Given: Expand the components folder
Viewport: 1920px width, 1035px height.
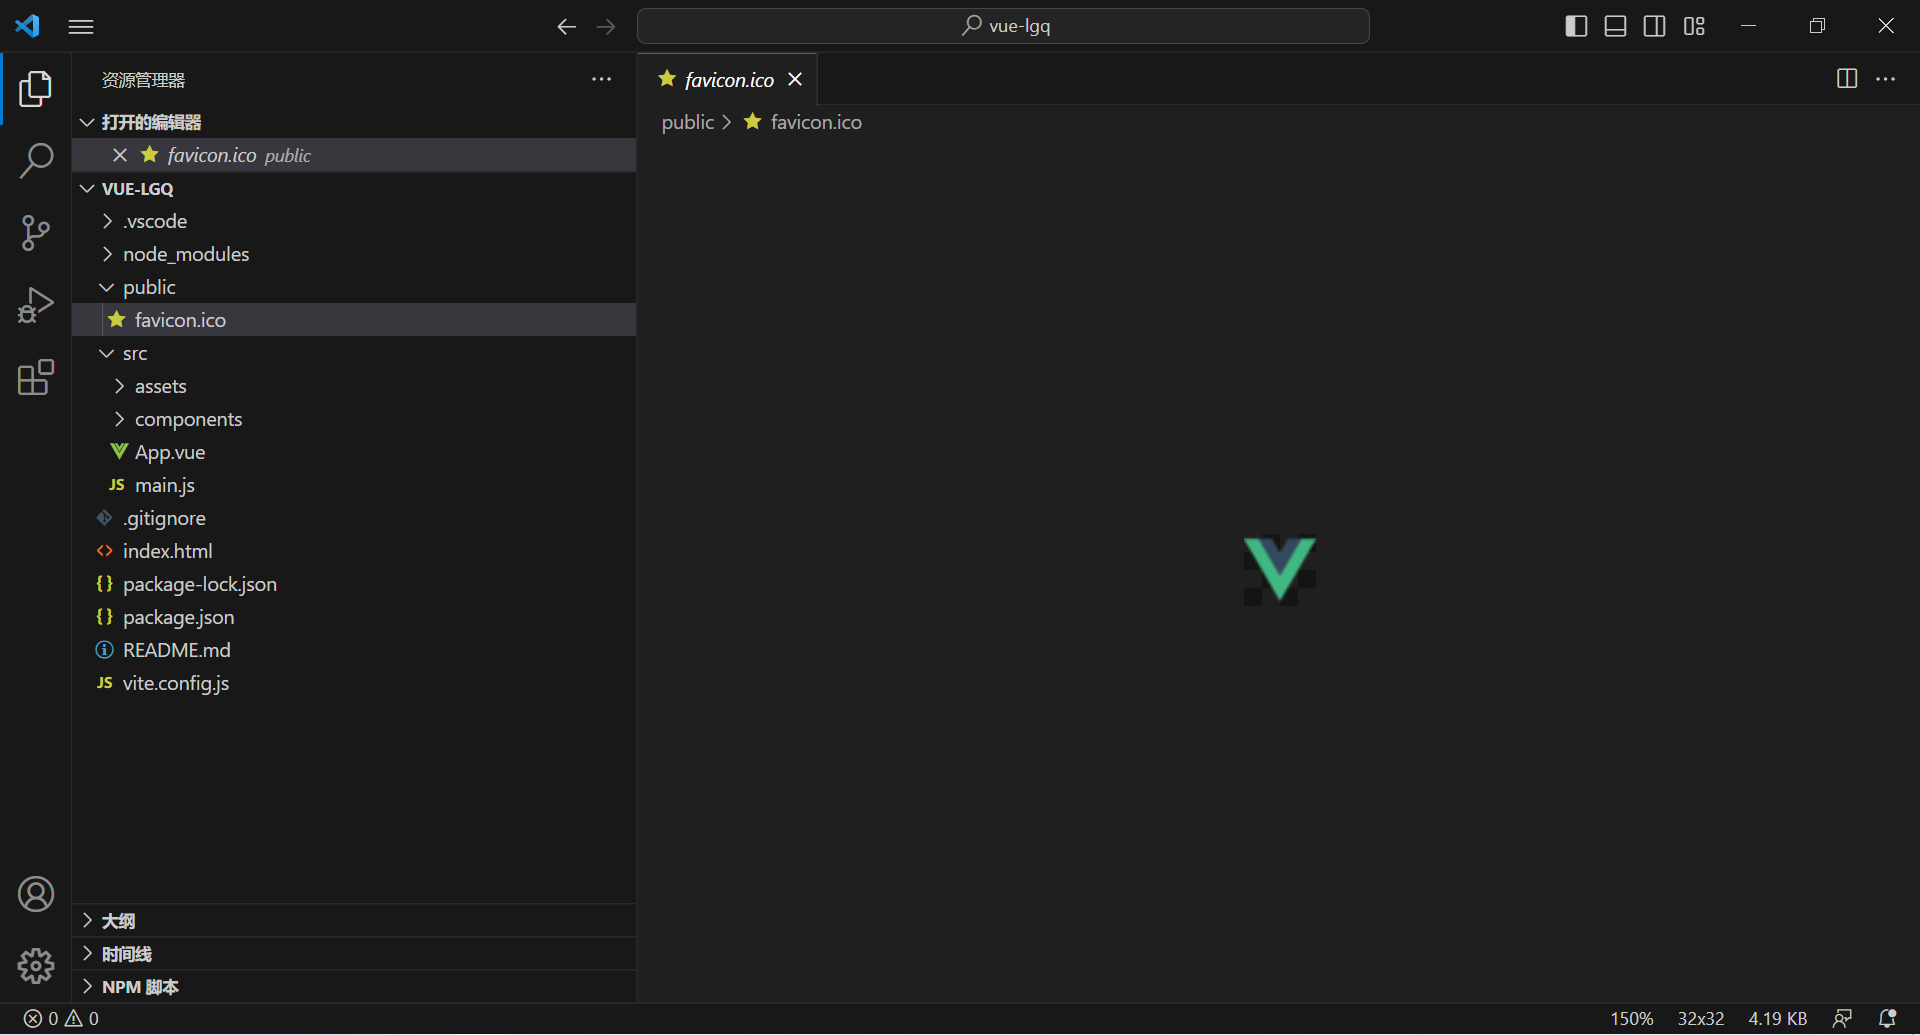Looking at the screenshot, I should 354,419.
